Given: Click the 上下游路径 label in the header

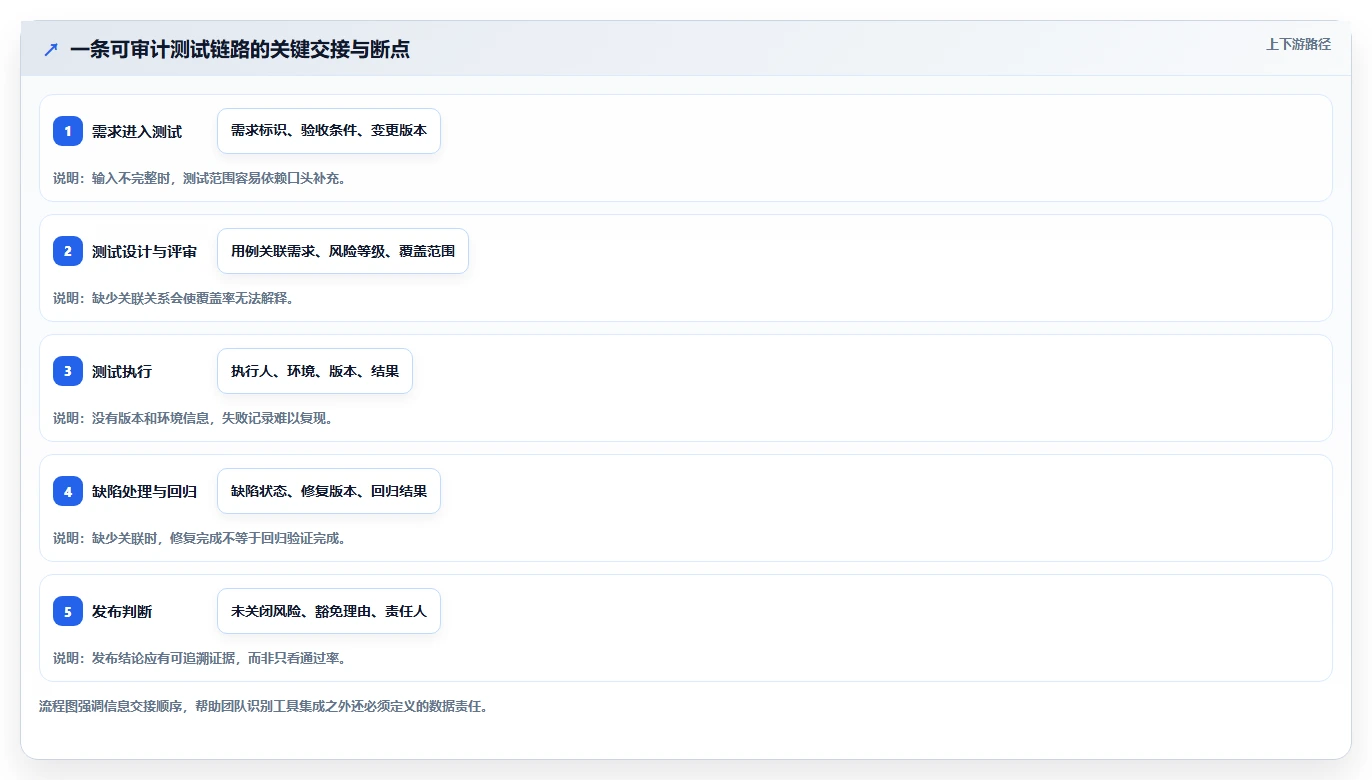Looking at the screenshot, I should (1298, 44).
